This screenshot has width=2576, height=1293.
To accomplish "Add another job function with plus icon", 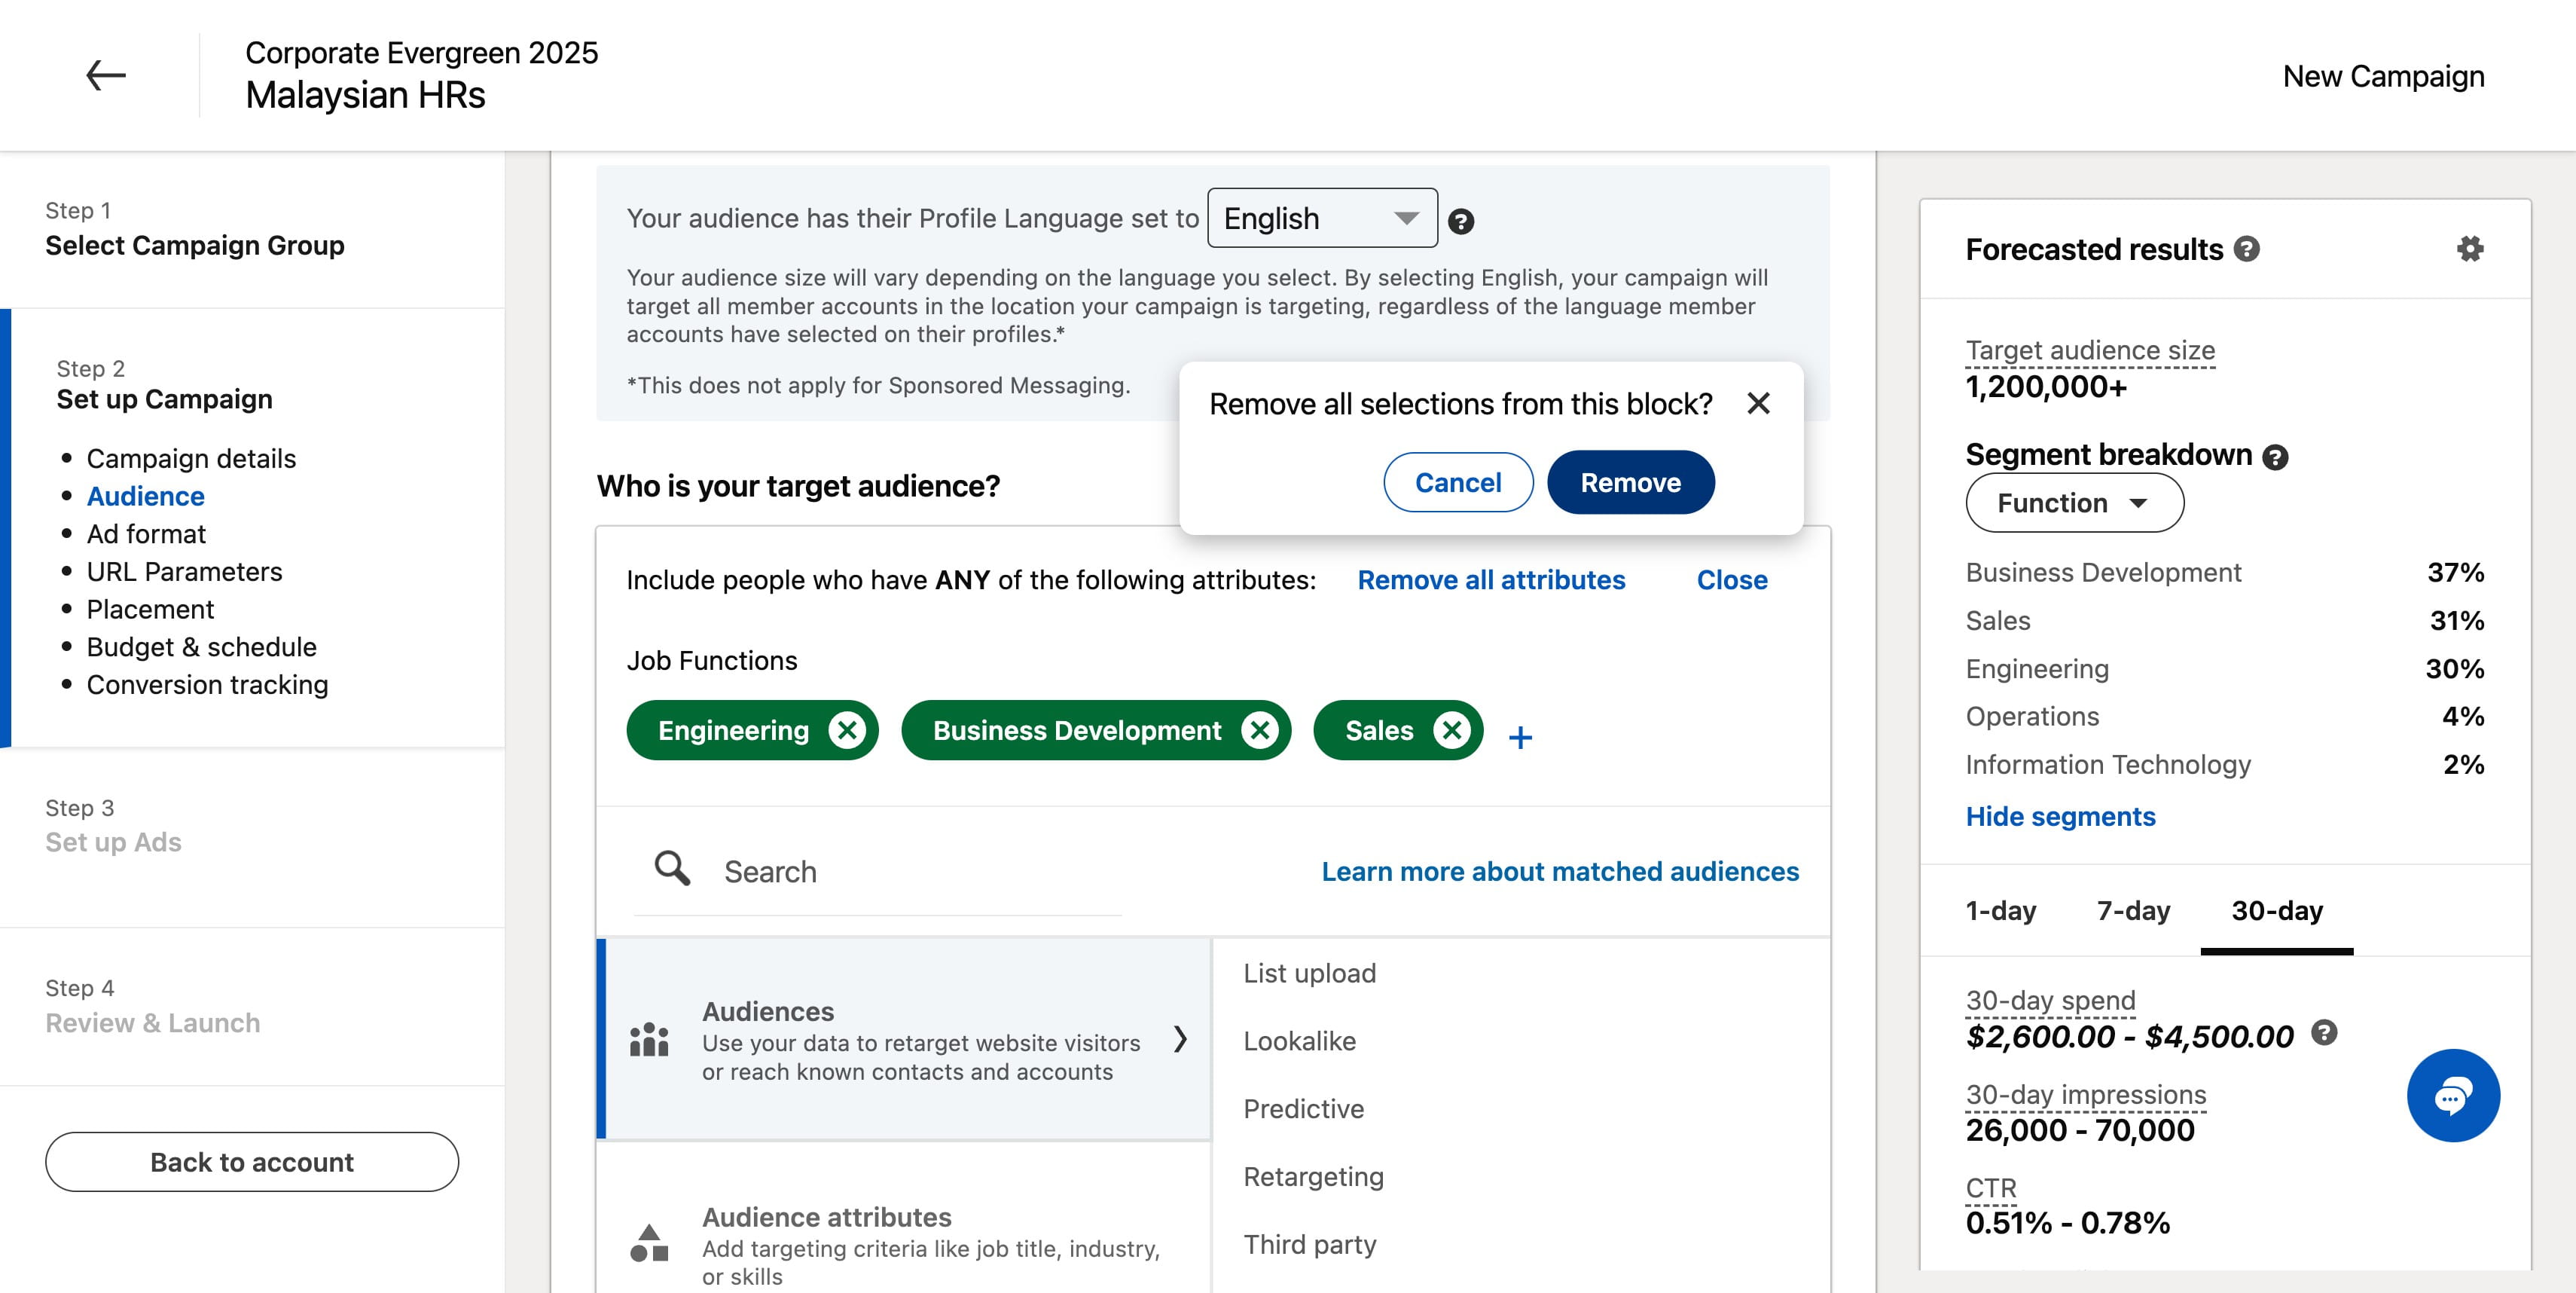I will tap(1520, 737).
